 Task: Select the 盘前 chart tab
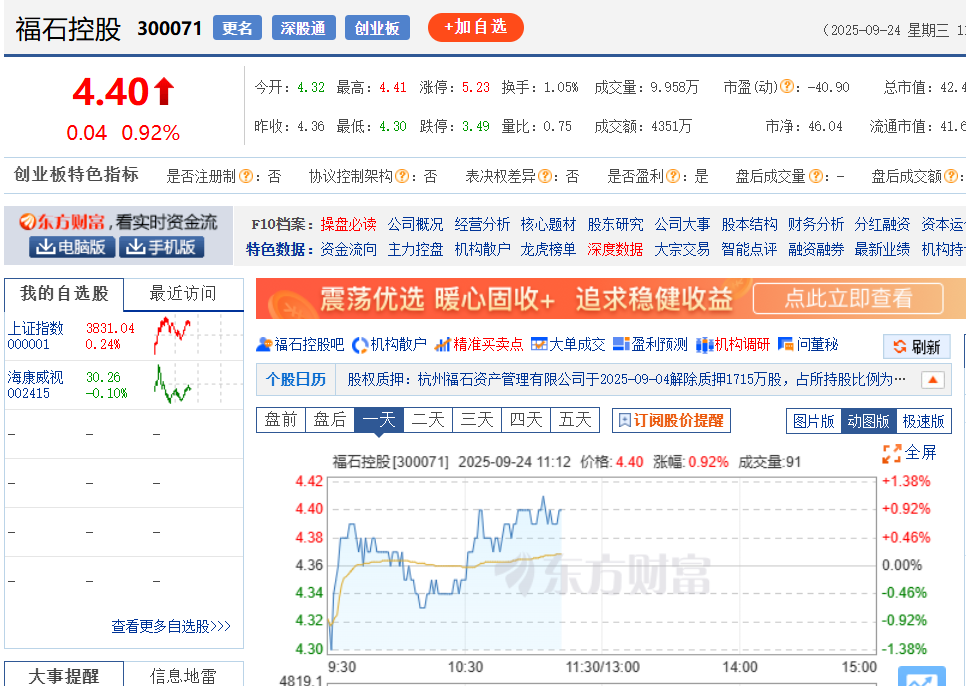point(281,420)
